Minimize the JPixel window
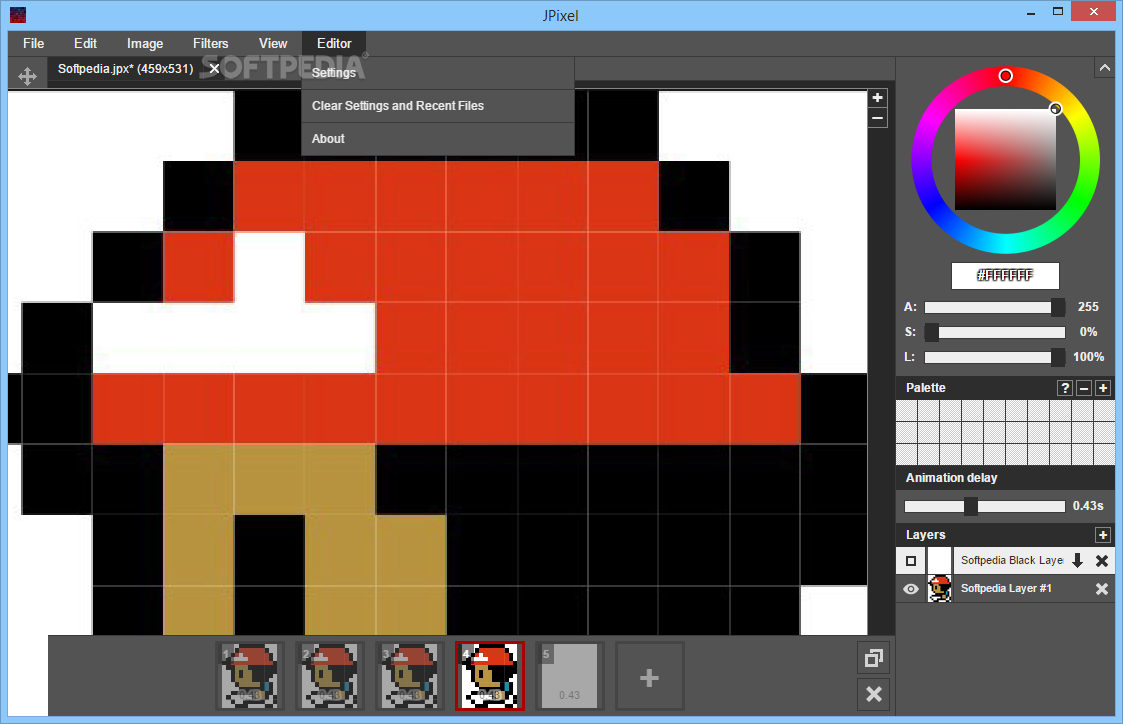The height and width of the screenshot is (724, 1123). 1031,13
